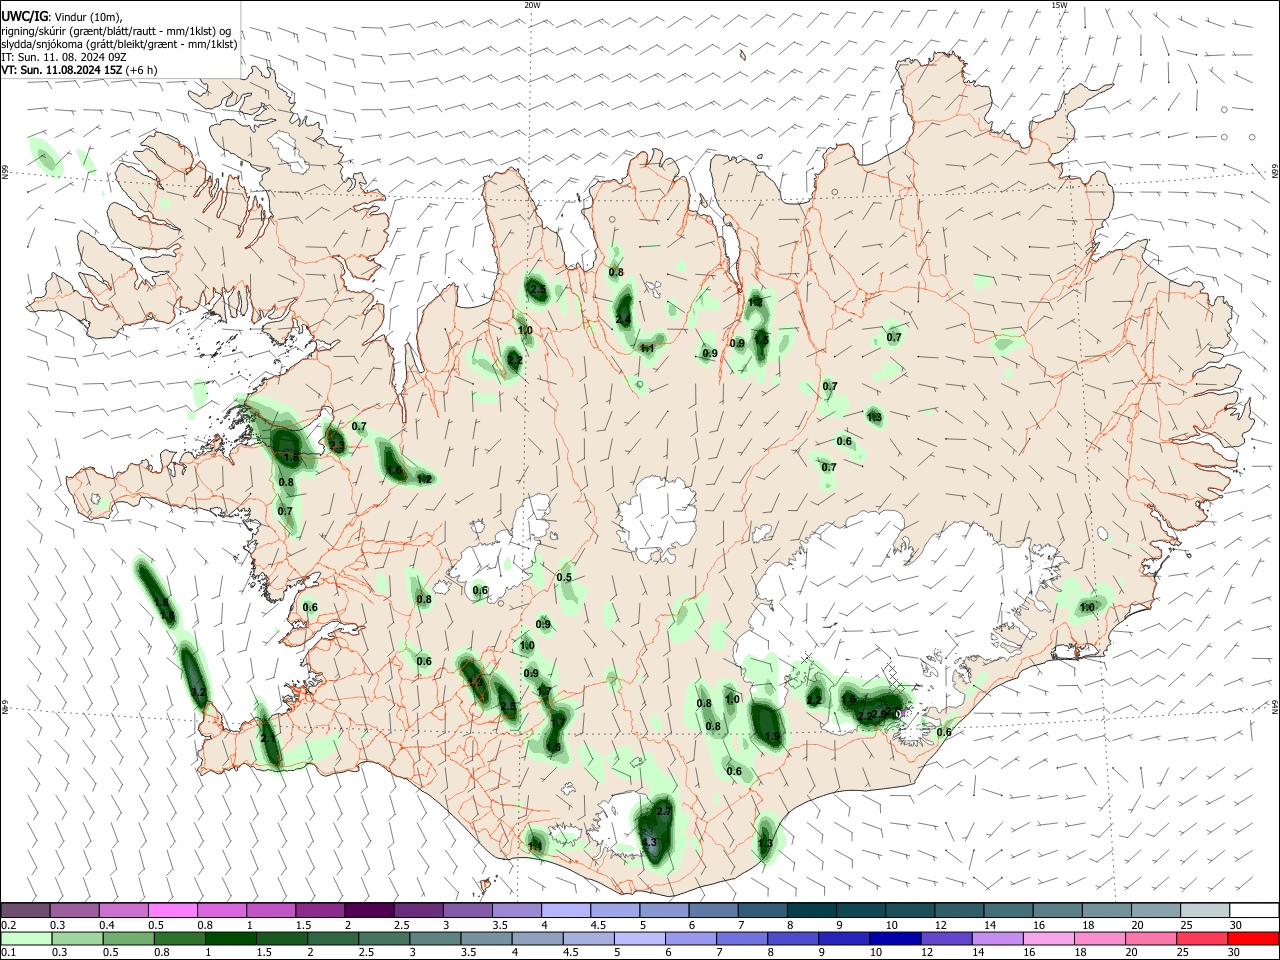Select the 2.7 precipitation value on the map

[663, 811]
